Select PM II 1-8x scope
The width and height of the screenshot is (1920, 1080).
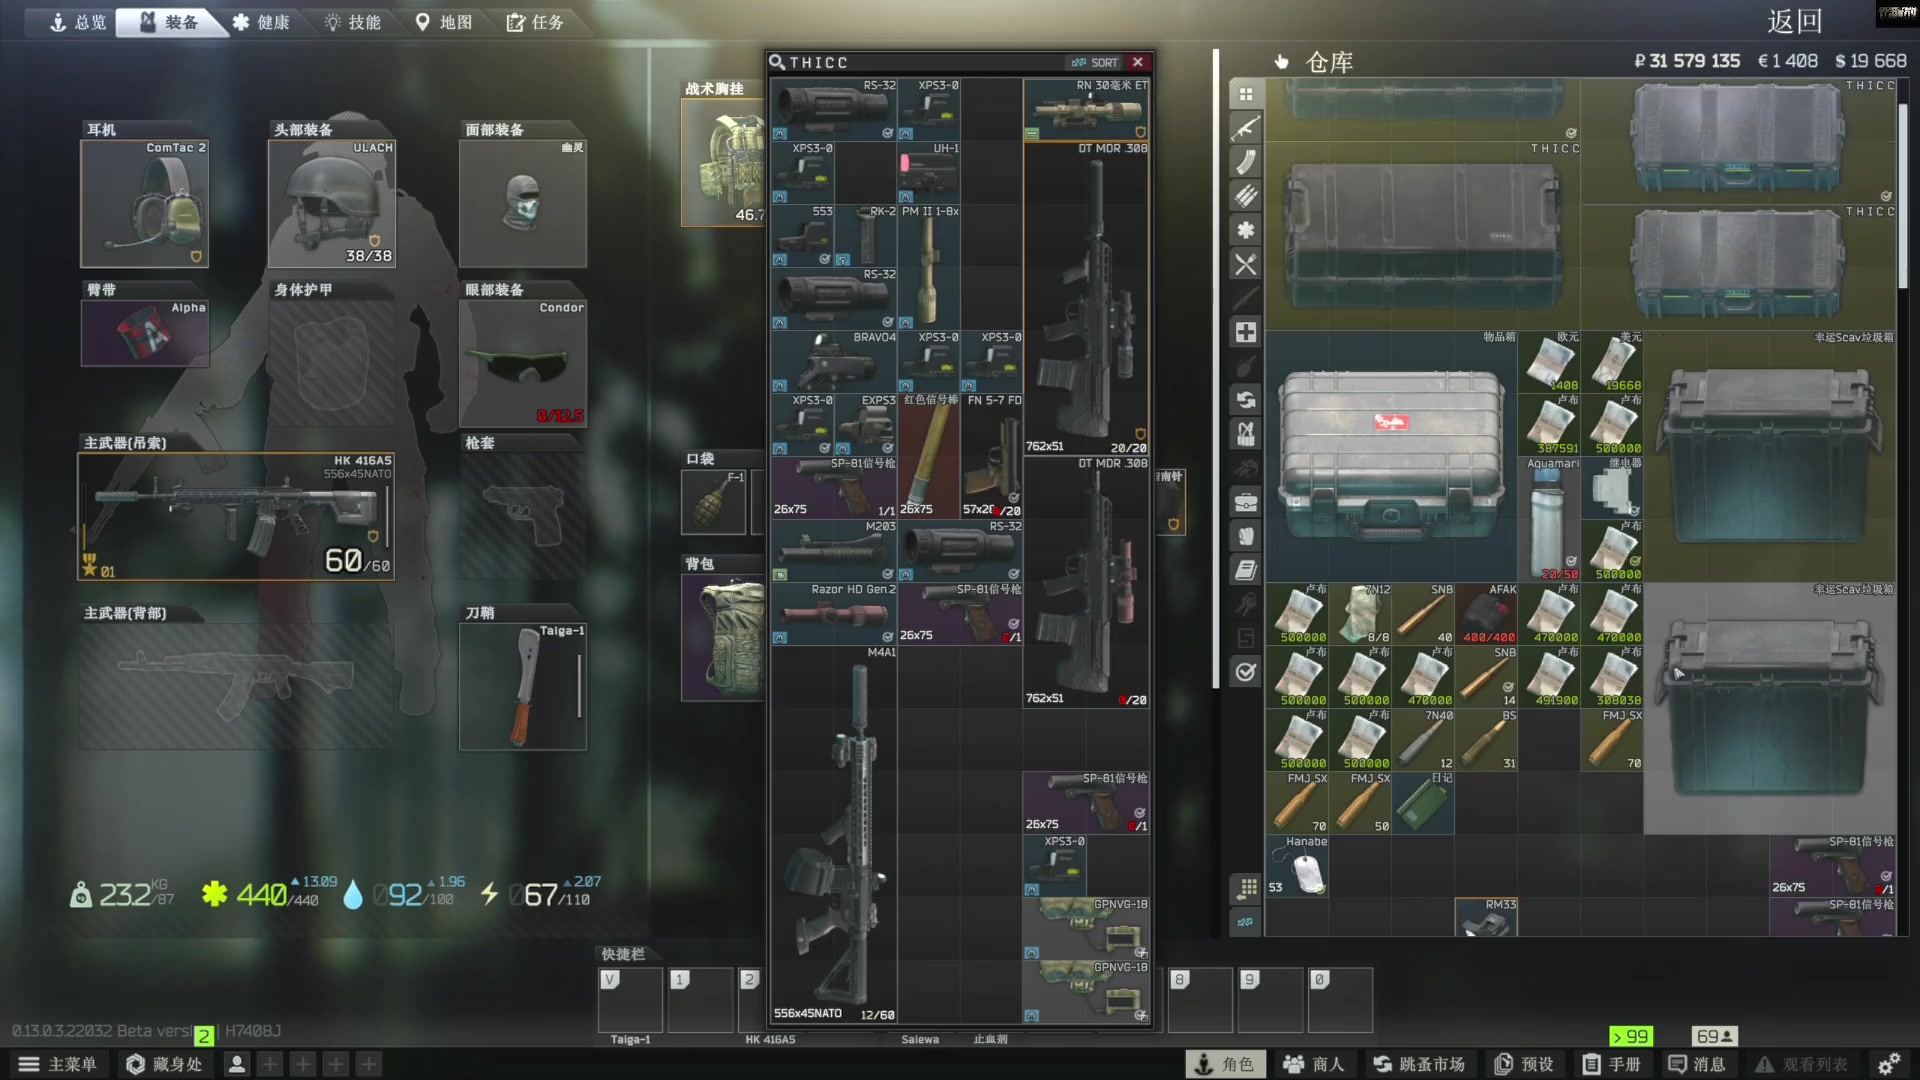[x=929, y=267]
